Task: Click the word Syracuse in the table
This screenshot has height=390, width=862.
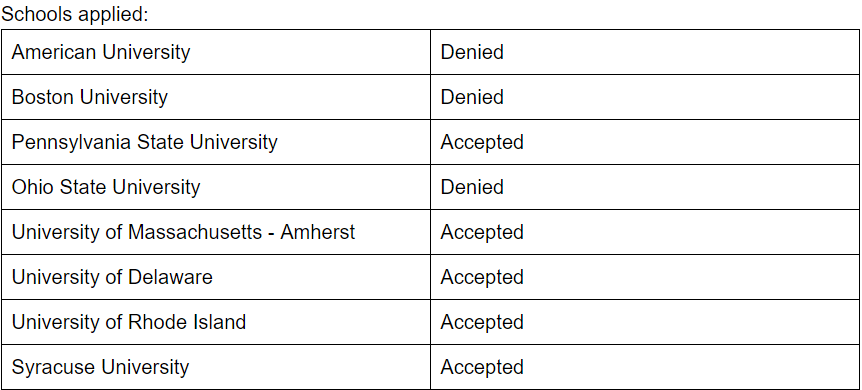Action: [54, 367]
